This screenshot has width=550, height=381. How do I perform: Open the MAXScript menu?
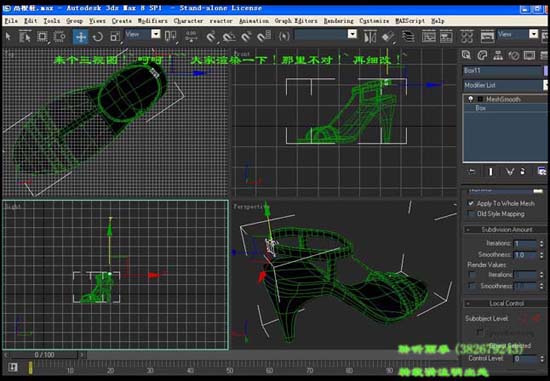tap(410, 21)
